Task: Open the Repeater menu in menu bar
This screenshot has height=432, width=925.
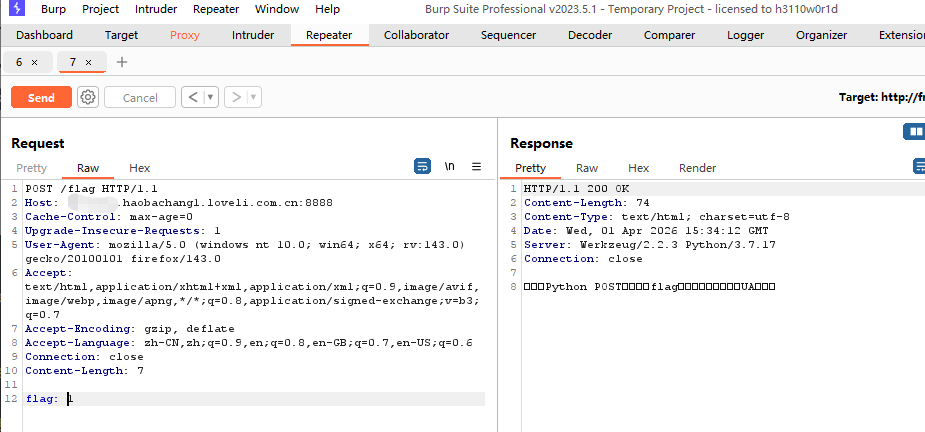Action: [216, 9]
